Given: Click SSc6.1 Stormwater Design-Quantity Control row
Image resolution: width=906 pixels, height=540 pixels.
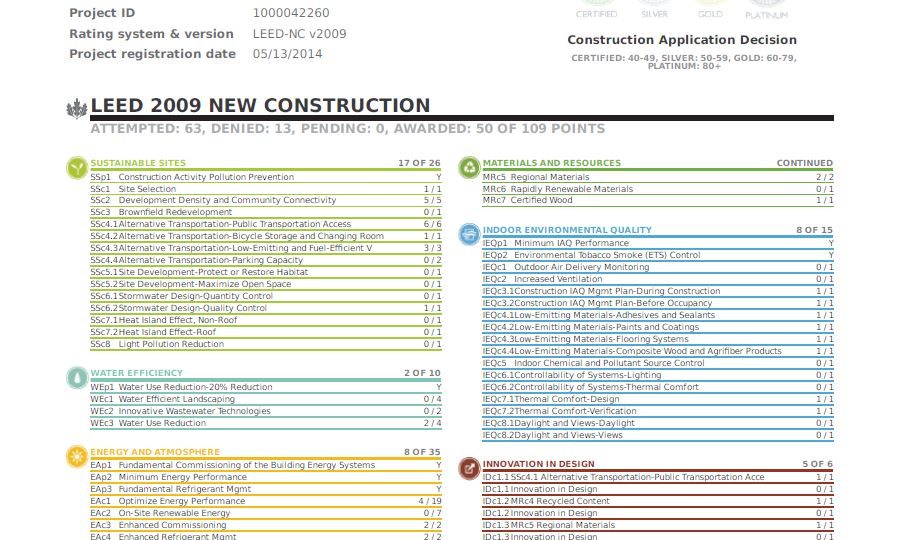Looking at the screenshot, I should [x=266, y=296].
